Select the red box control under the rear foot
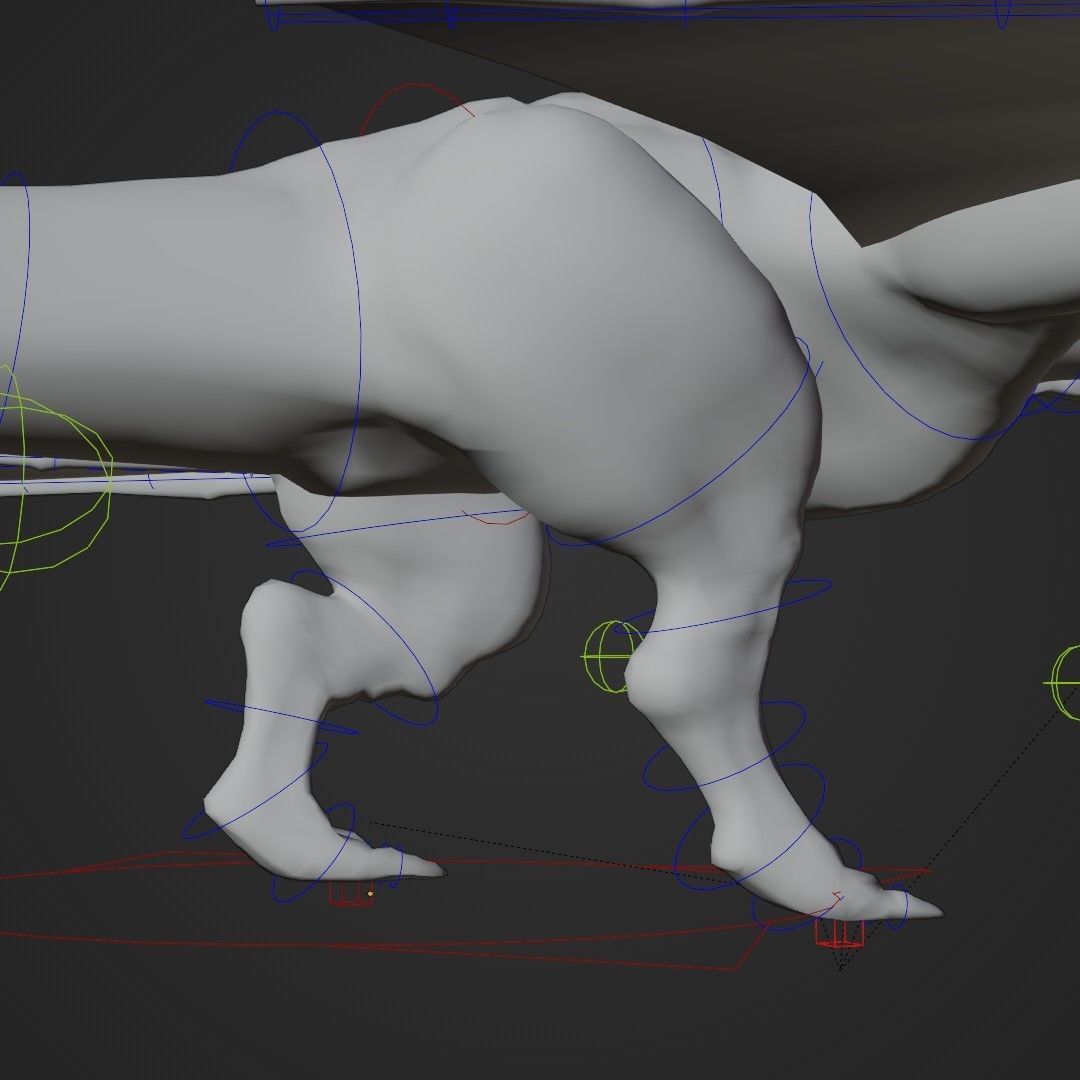The image size is (1080, 1080). tap(350, 894)
